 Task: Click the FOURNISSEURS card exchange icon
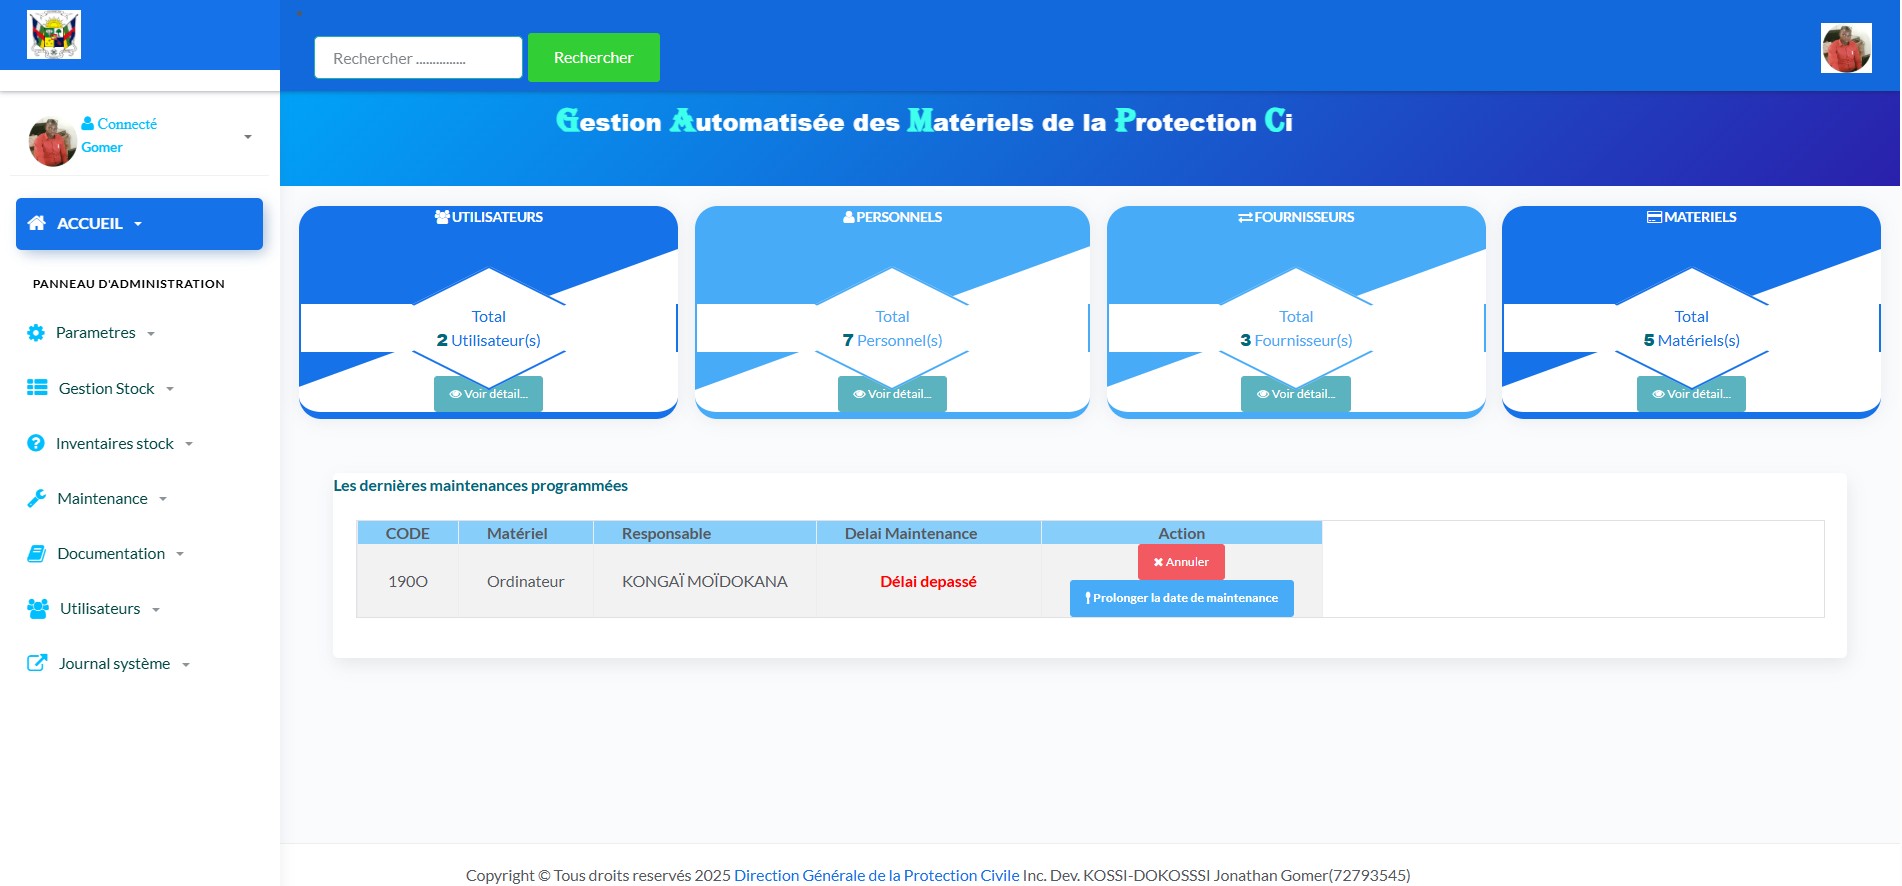point(1245,217)
